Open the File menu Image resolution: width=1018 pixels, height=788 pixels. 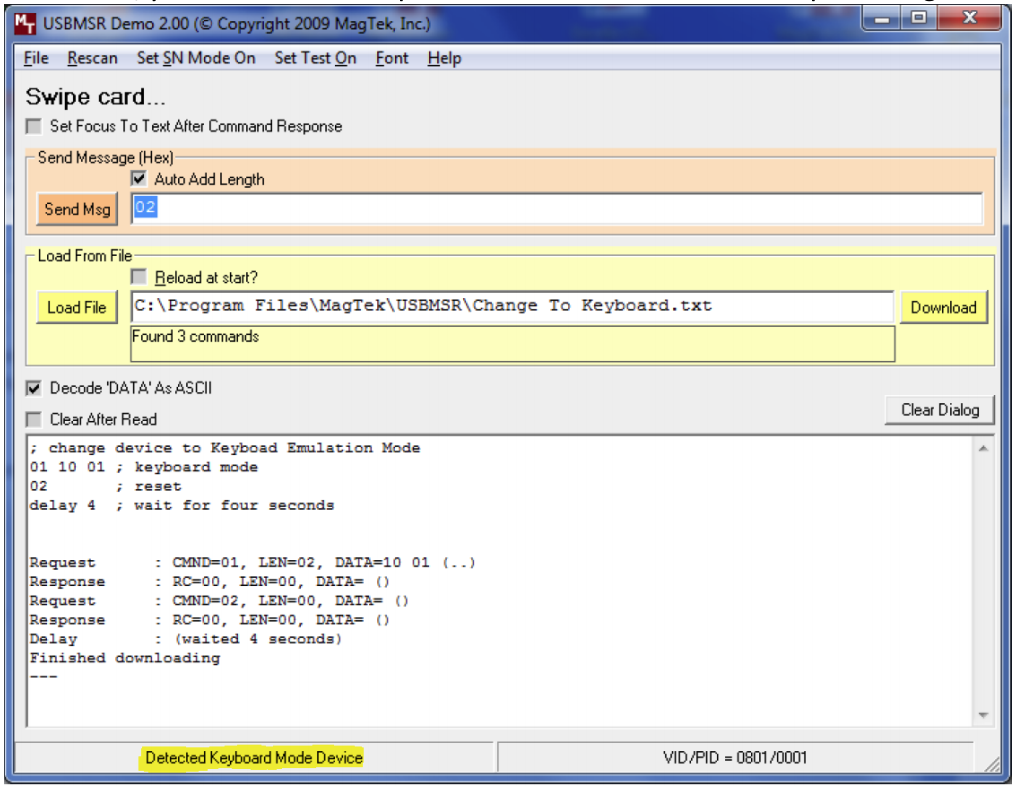[36, 58]
